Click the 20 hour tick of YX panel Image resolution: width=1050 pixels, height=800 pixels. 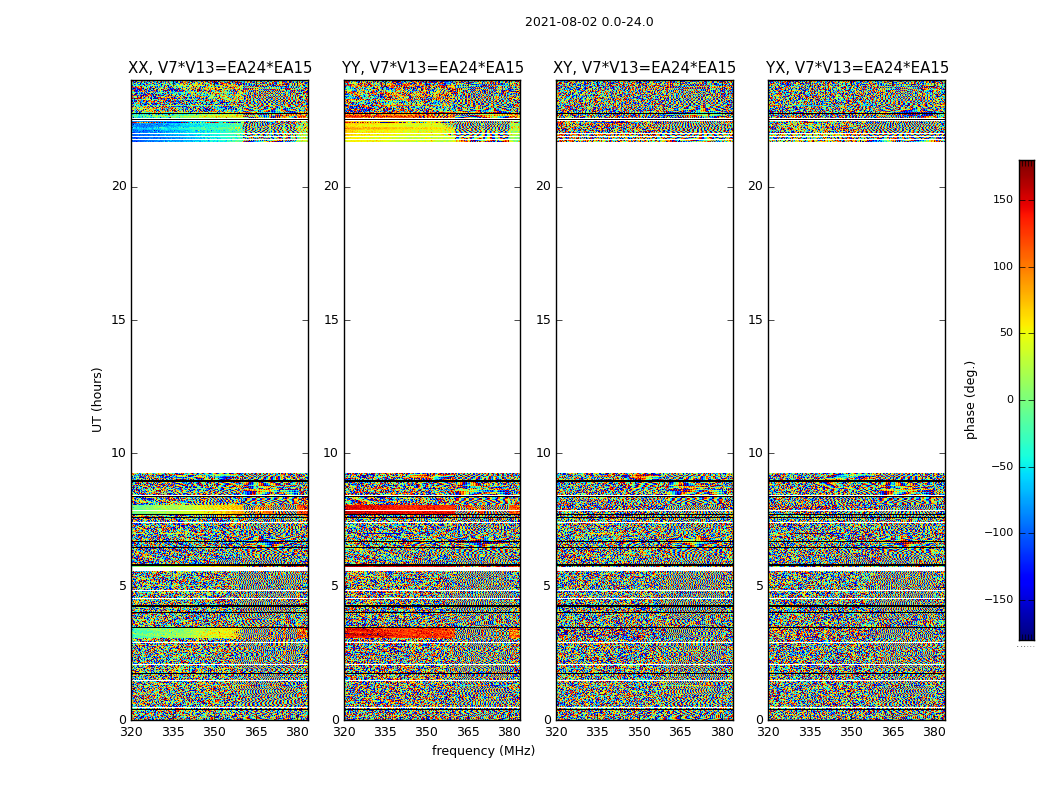coord(755,186)
